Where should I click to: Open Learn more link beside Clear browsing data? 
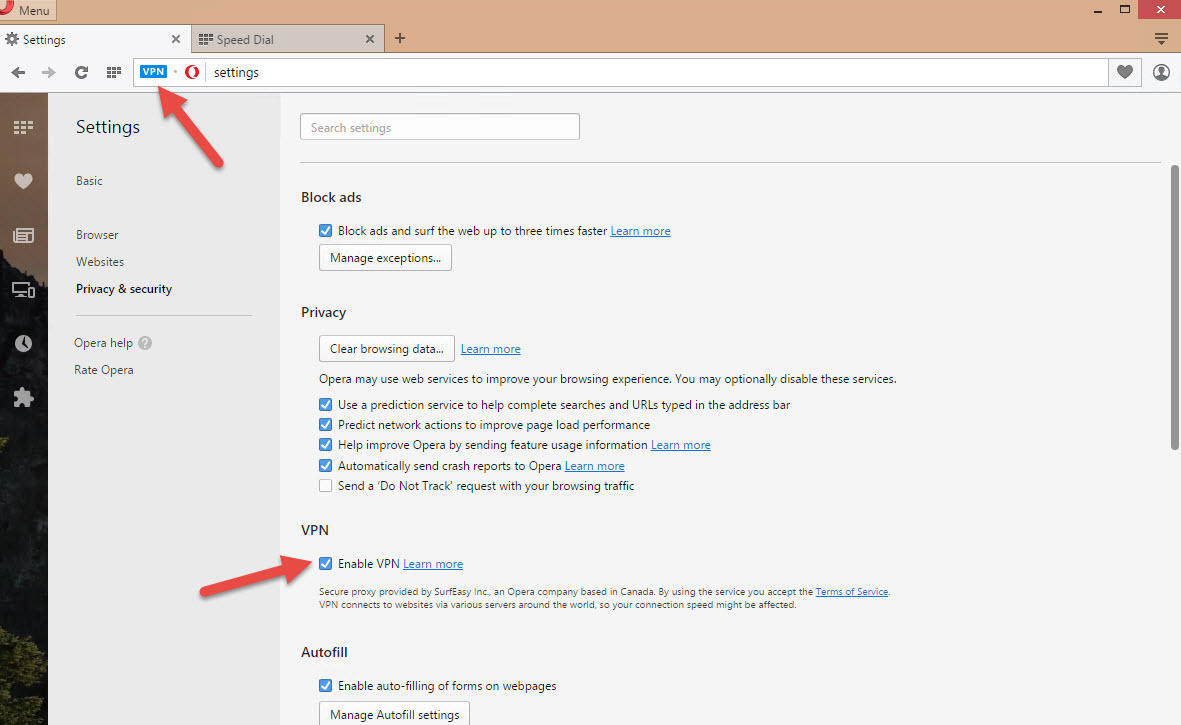(x=490, y=349)
